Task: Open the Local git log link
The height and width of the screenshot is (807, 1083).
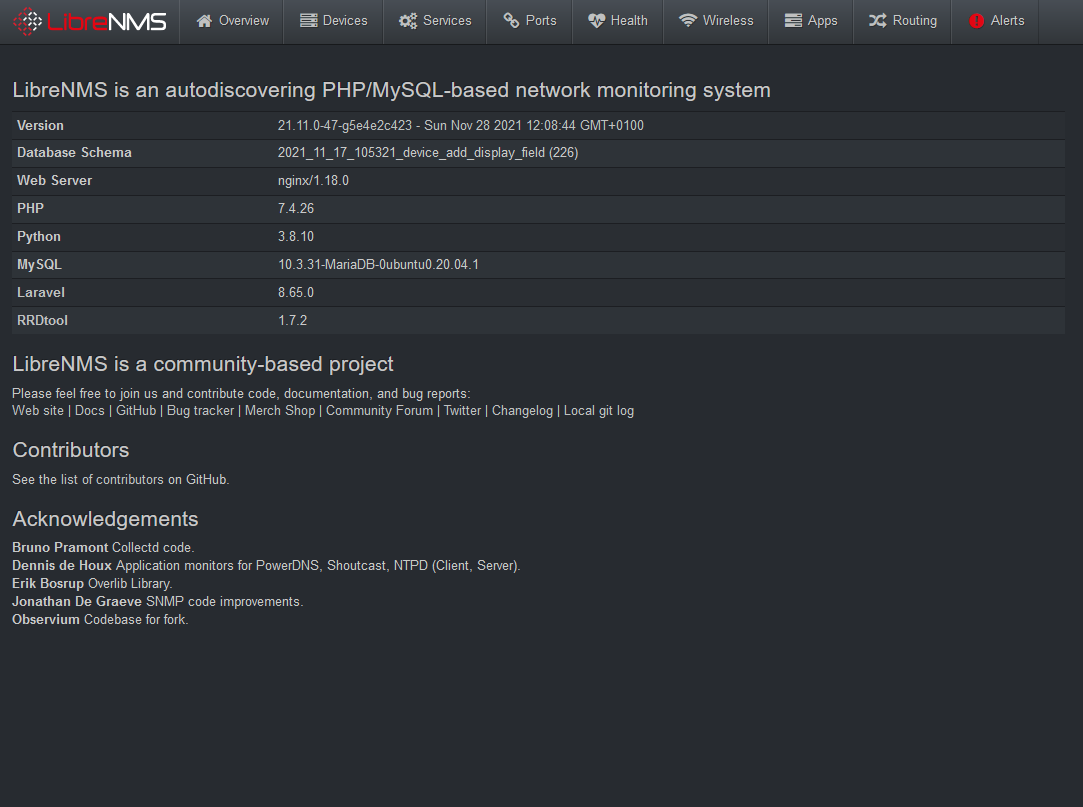Action: pyautogui.click(x=599, y=410)
